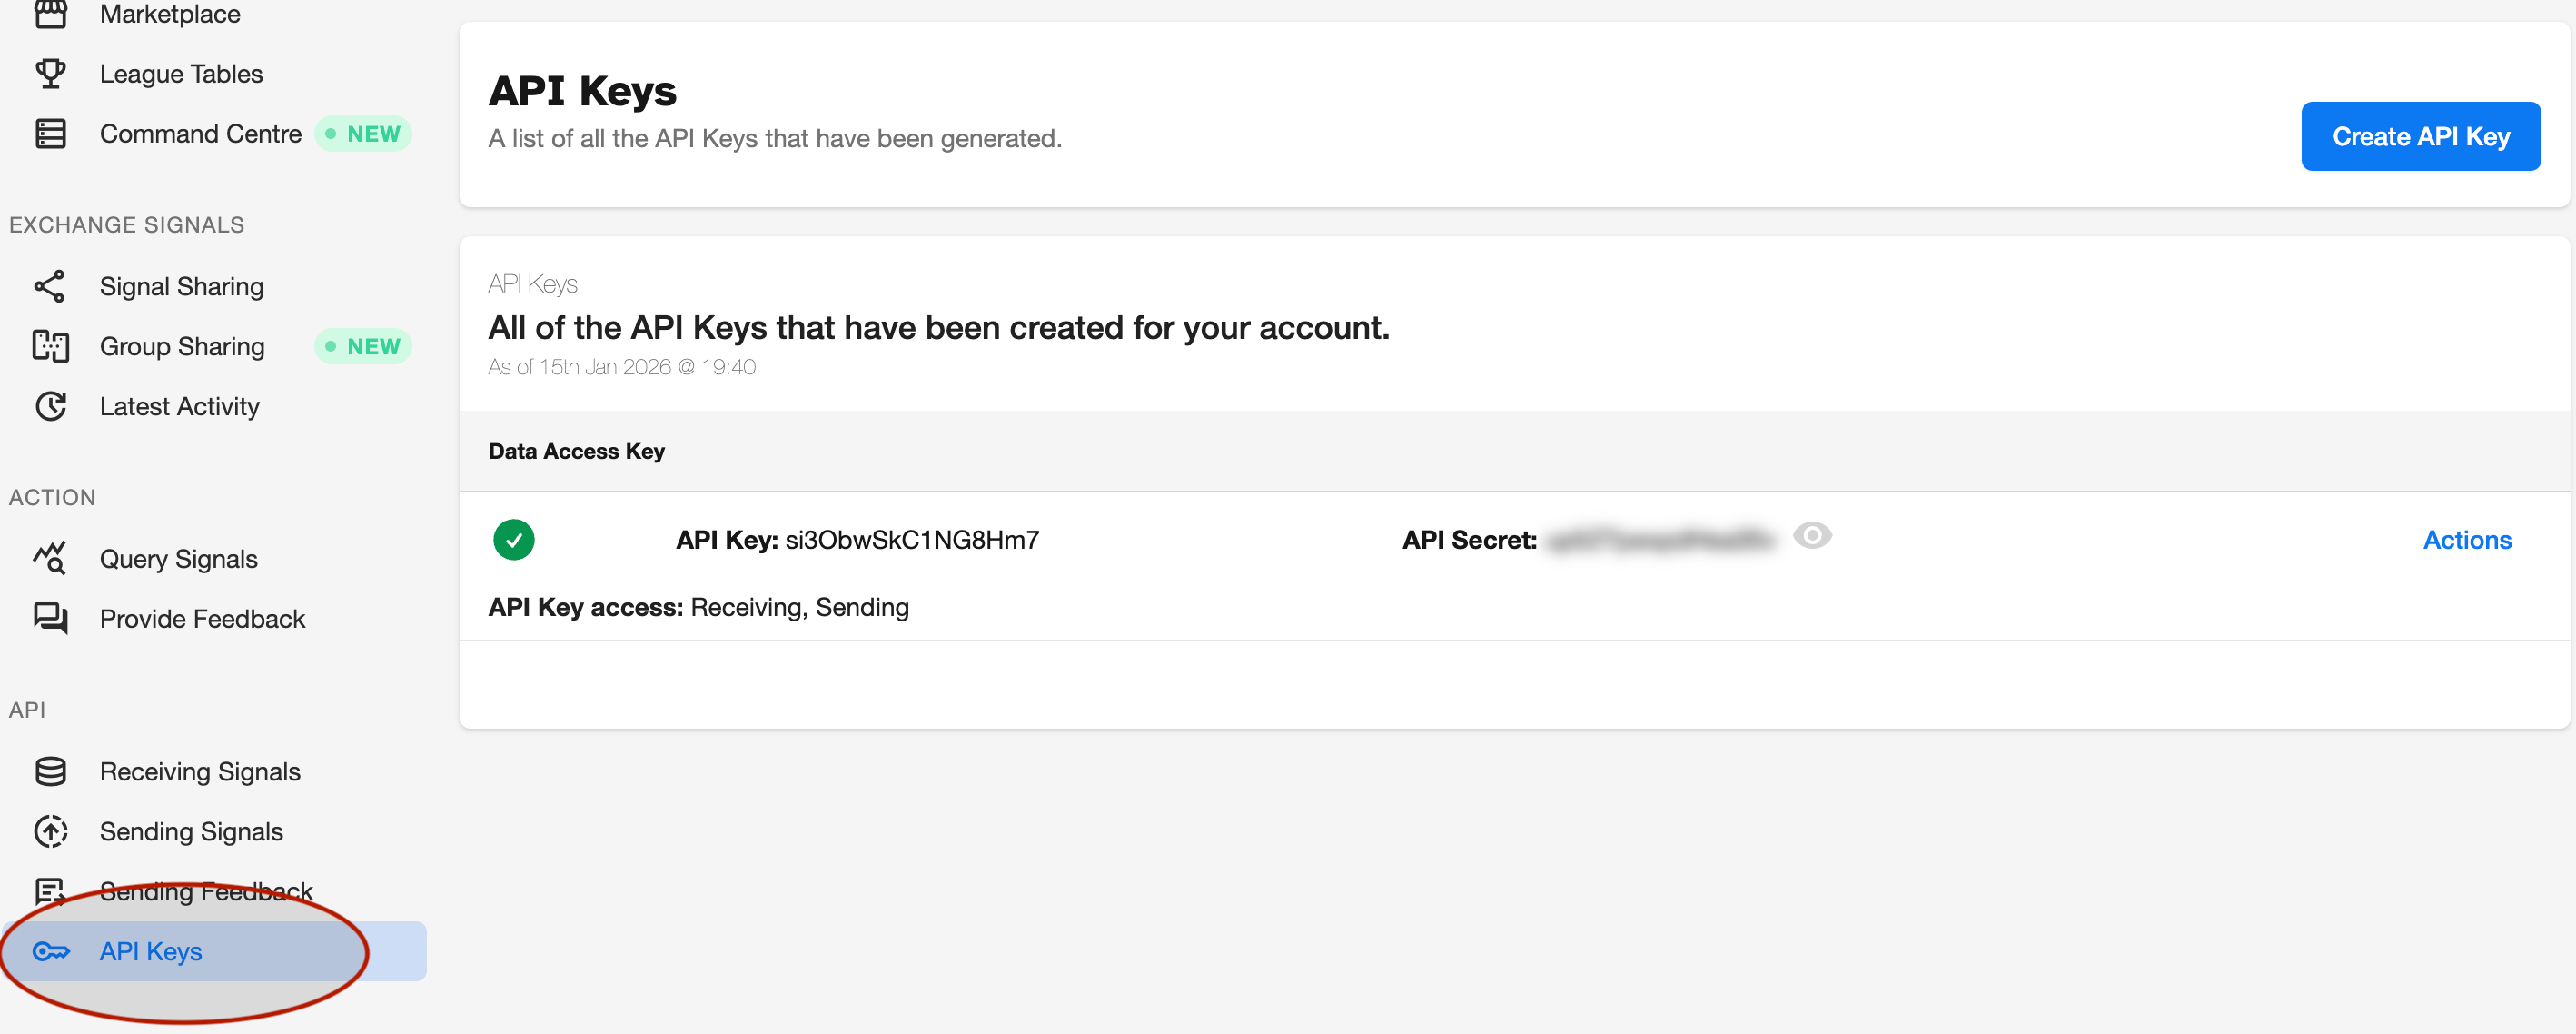Click the API Keys key icon
This screenshot has height=1034, width=2576.
(50, 952)
